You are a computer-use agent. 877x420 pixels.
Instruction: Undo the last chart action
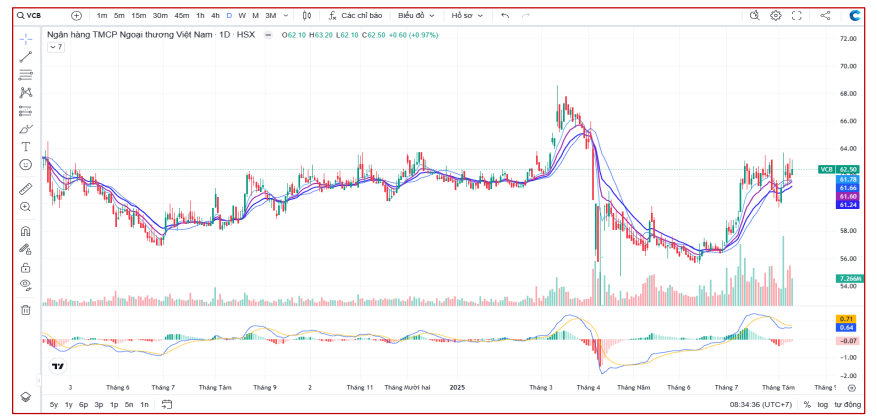505,16
